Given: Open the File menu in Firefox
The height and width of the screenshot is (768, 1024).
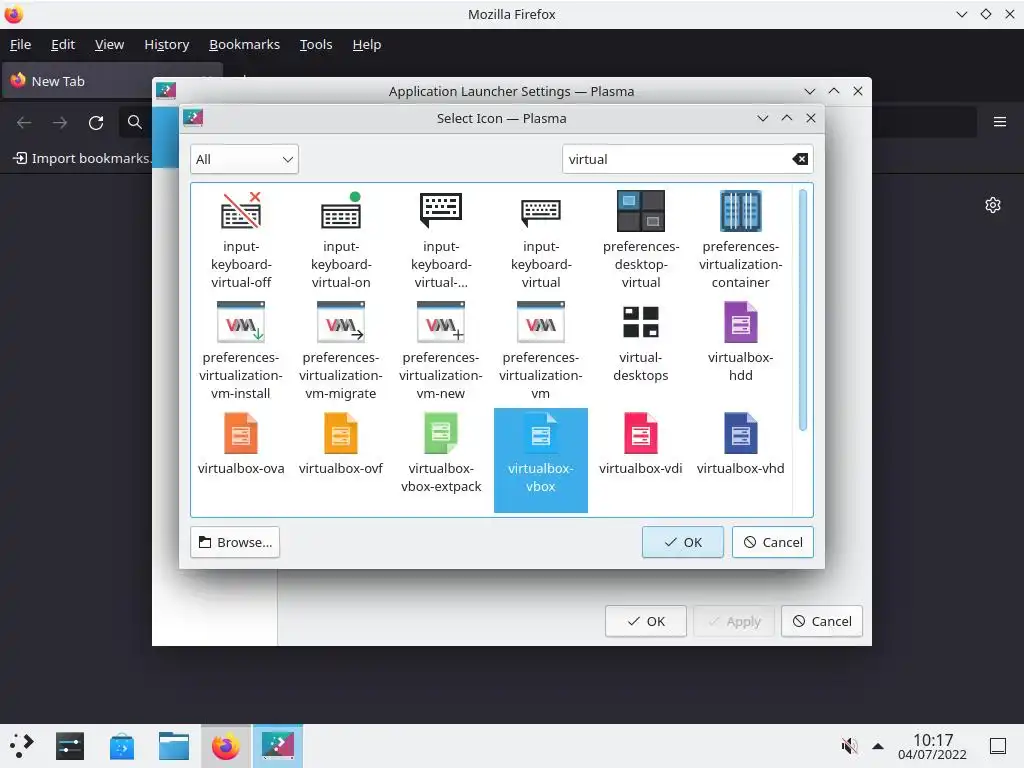Looking at the screenshot, I should (x=20, y=44).
